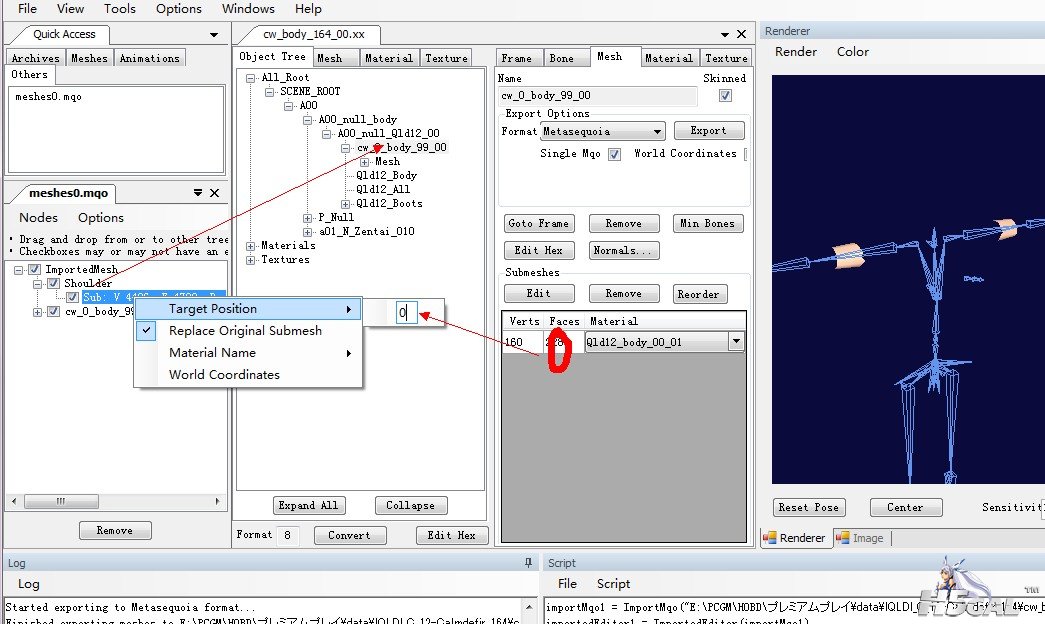Collapse the A00_null_body tree node
This screenshot has height=624, width=1045.
click(x=308, y=120)
